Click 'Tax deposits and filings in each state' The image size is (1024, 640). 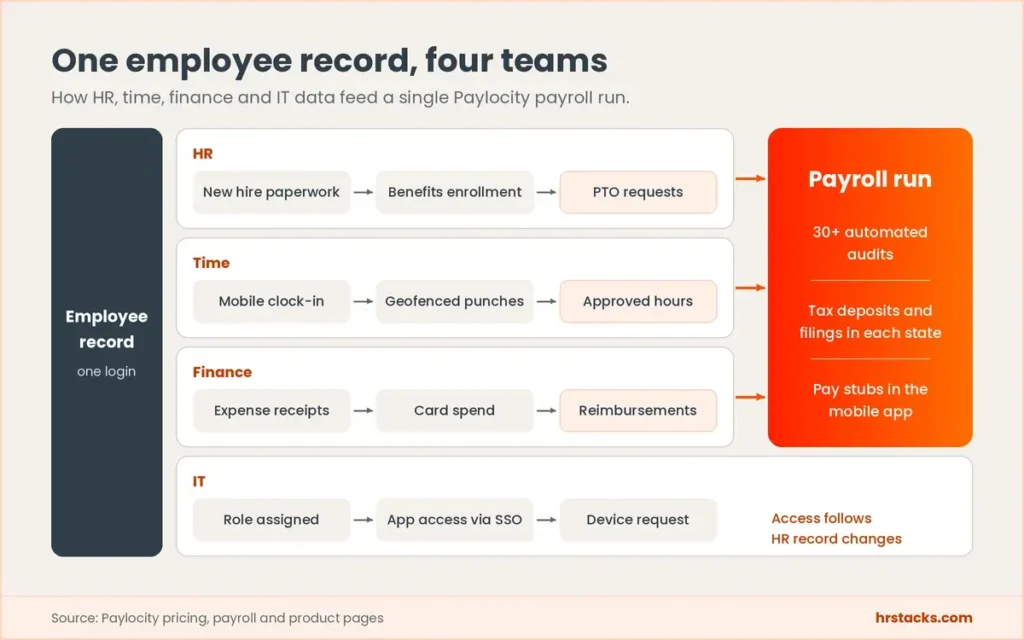pyautogui.click(x=870, y=321)
